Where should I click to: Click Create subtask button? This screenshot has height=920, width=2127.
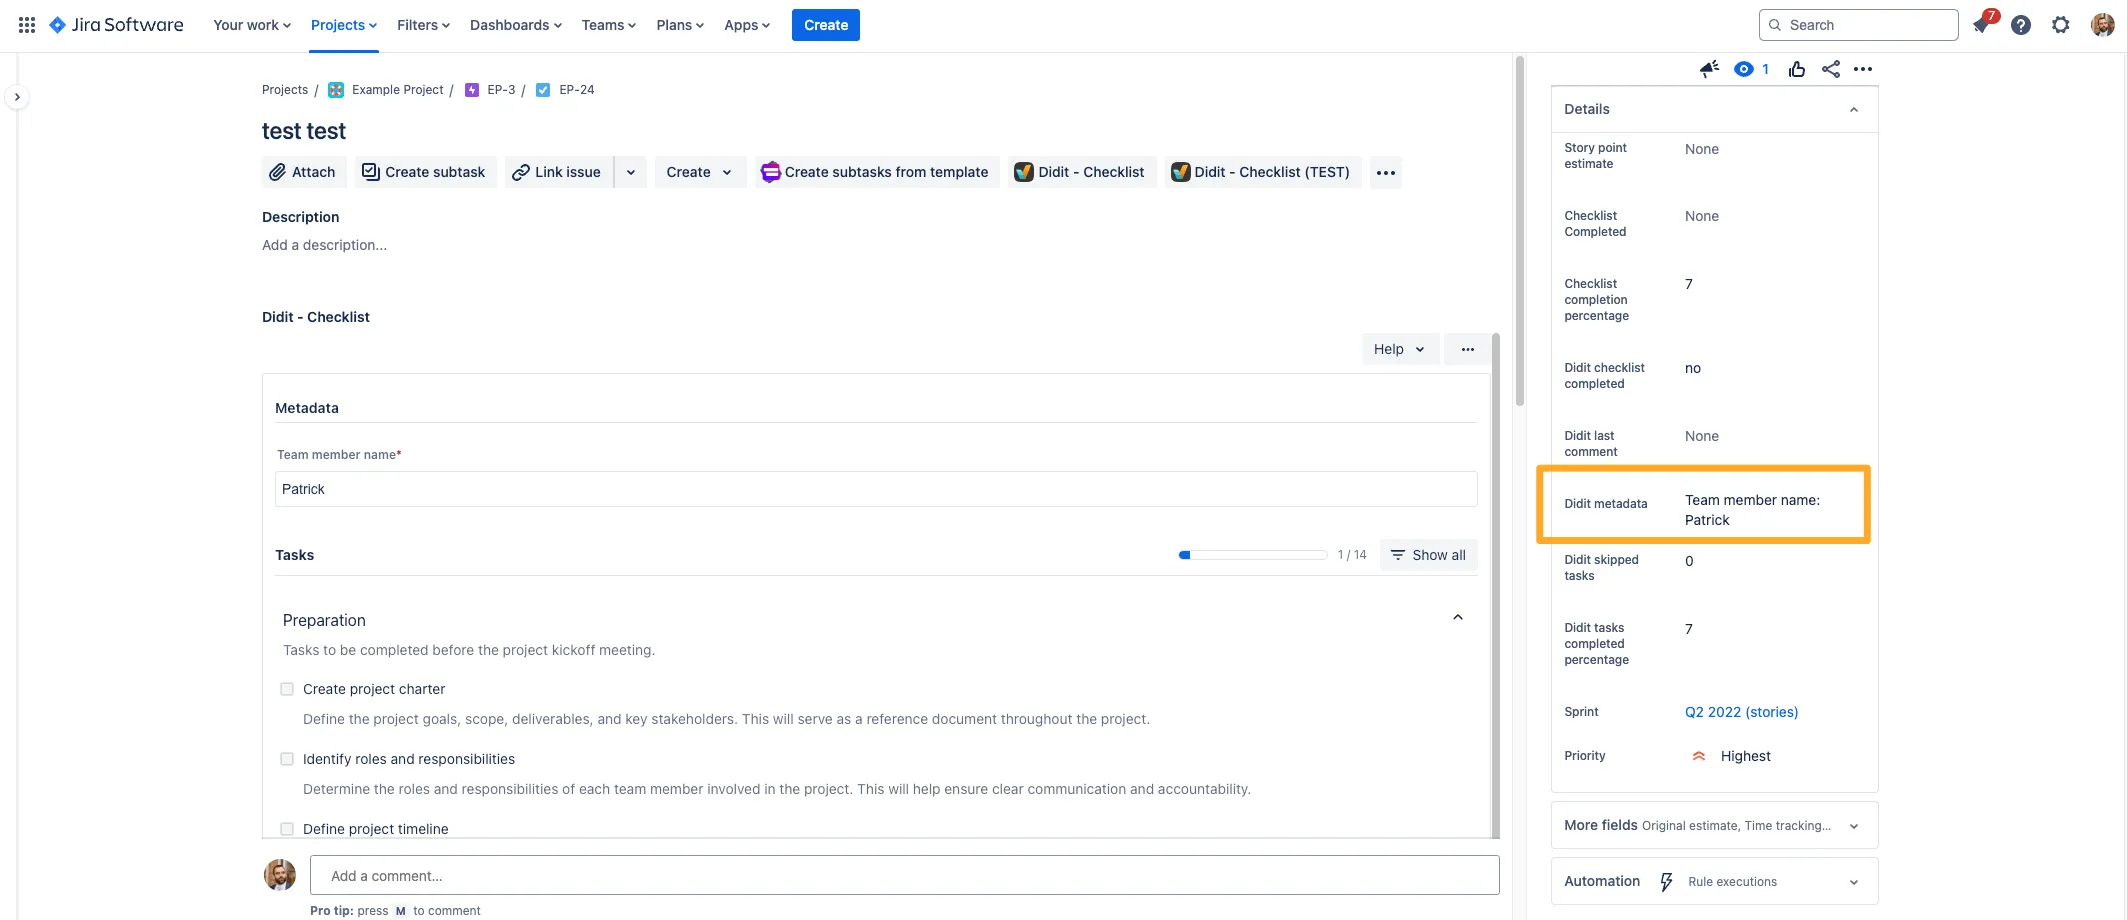point(424,172)
